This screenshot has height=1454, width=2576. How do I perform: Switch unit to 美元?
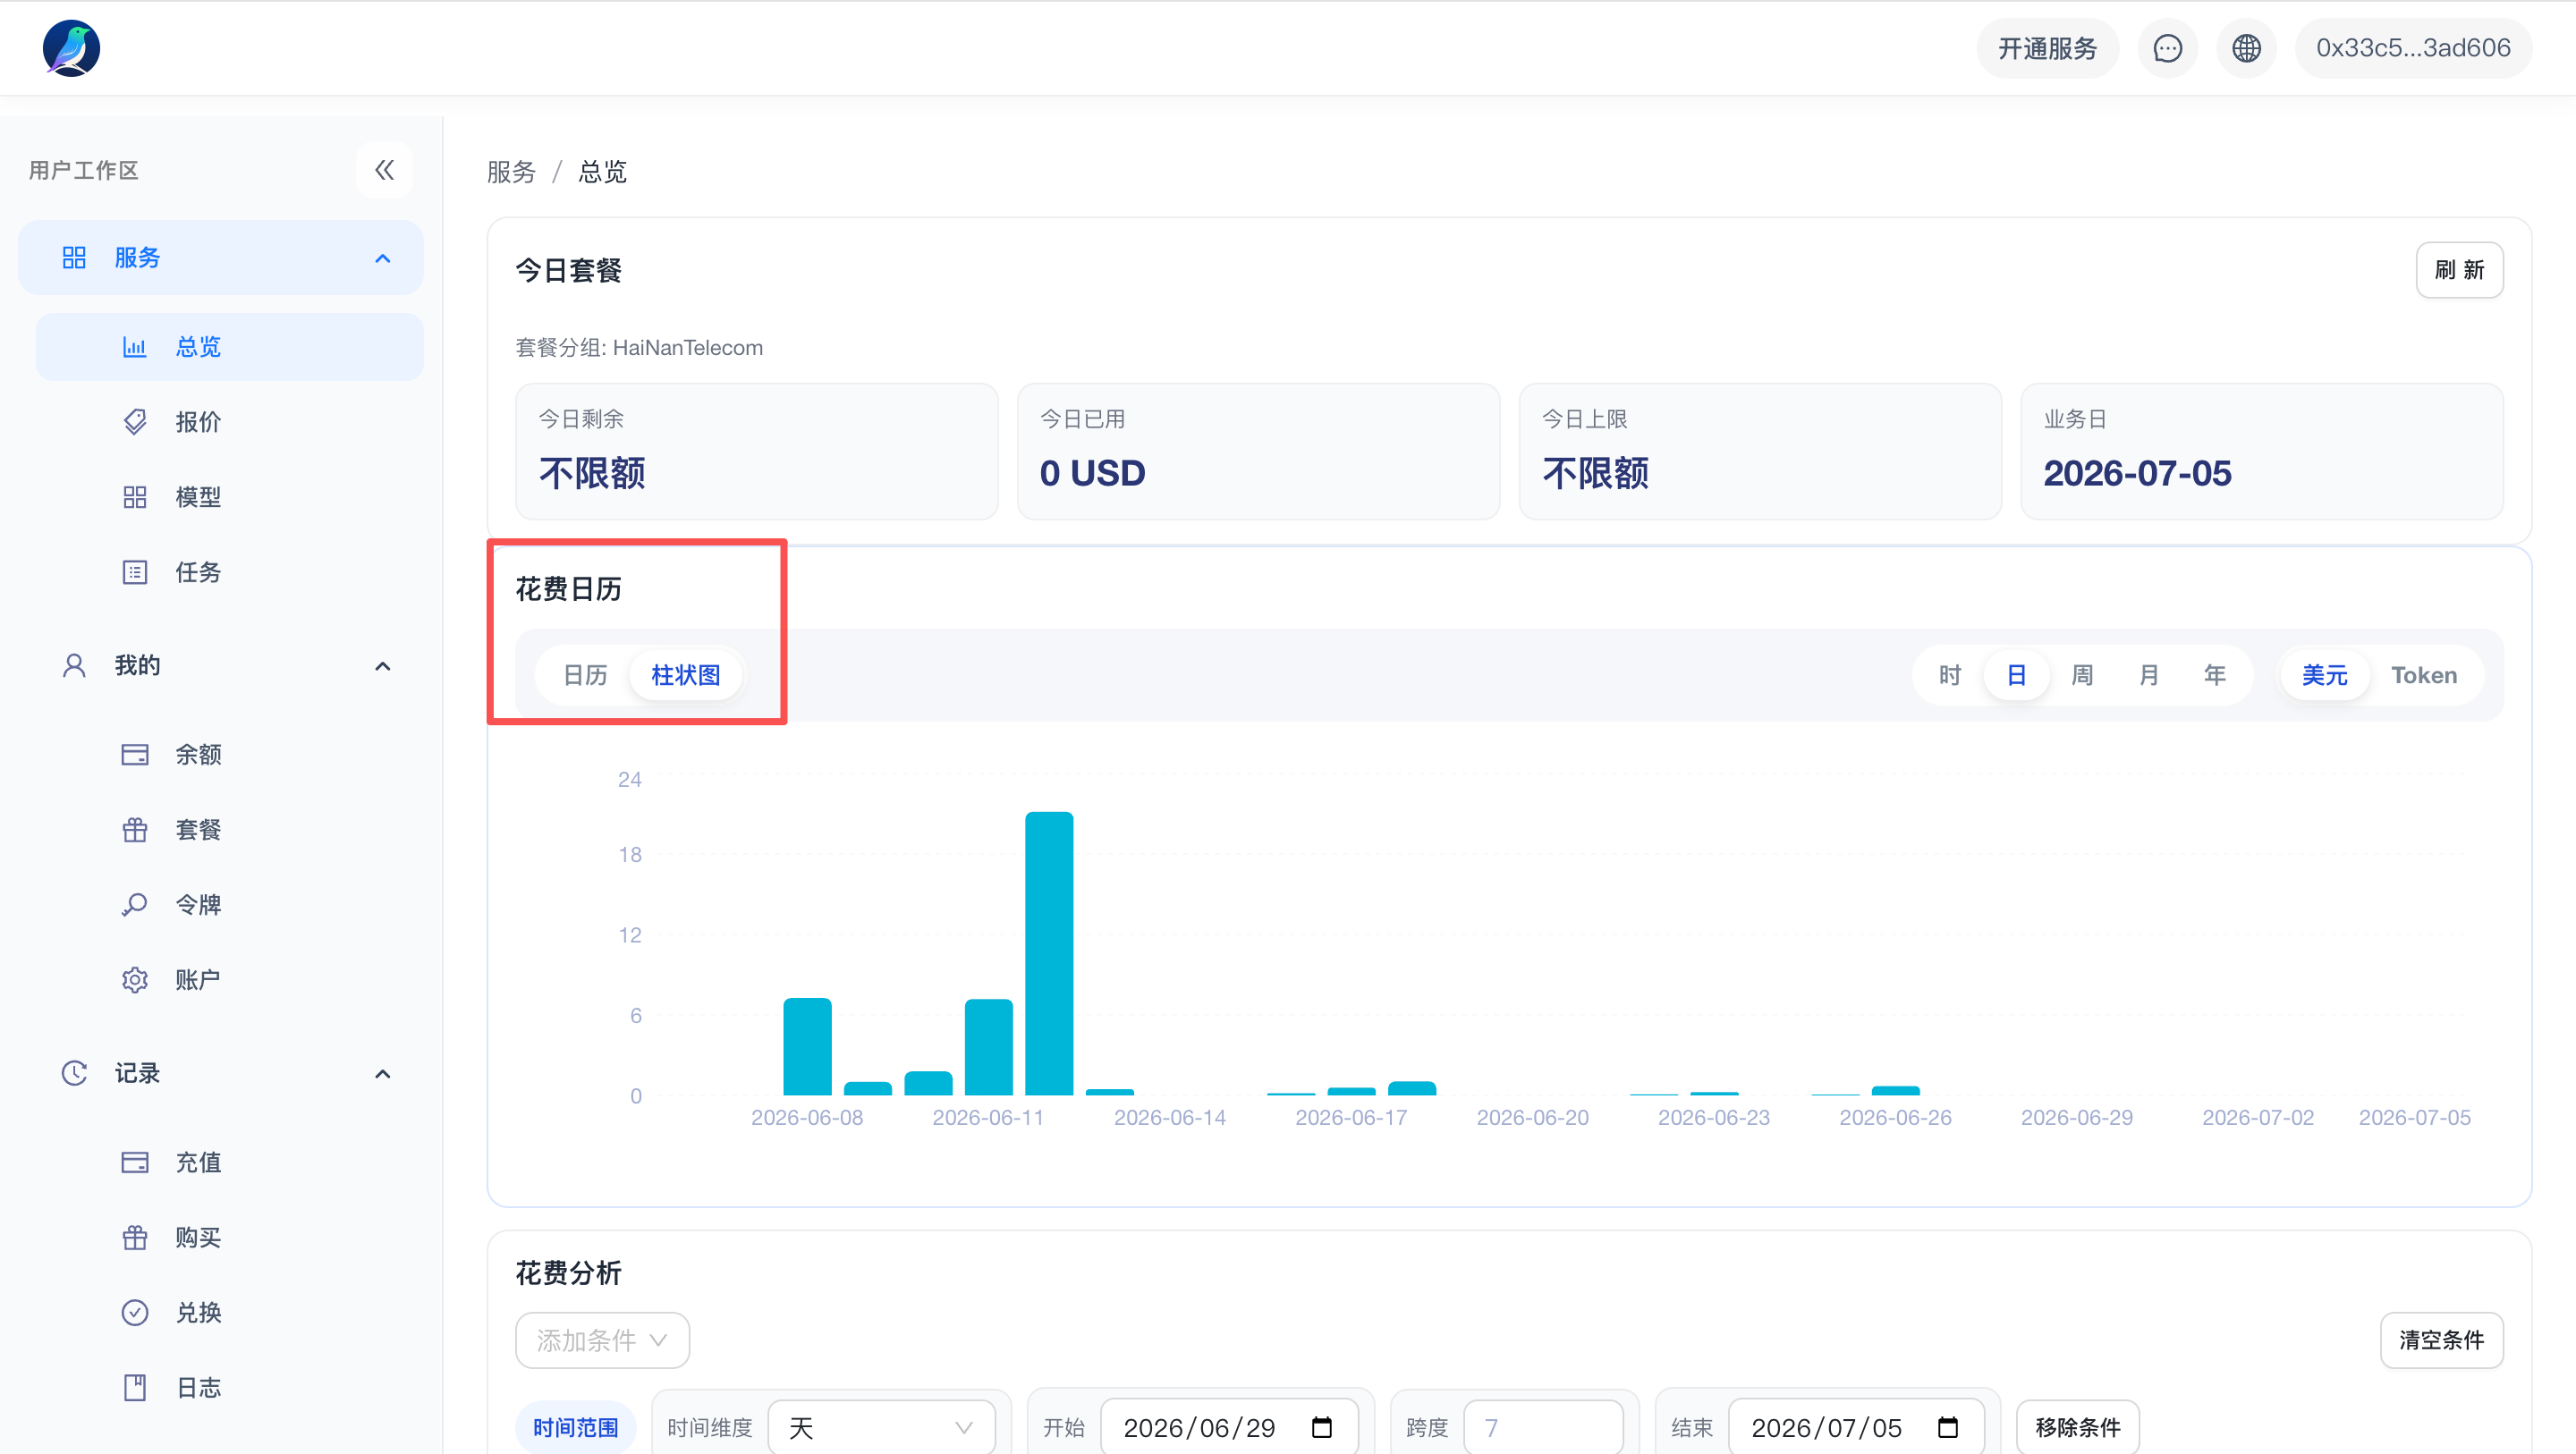[2324, 675]
